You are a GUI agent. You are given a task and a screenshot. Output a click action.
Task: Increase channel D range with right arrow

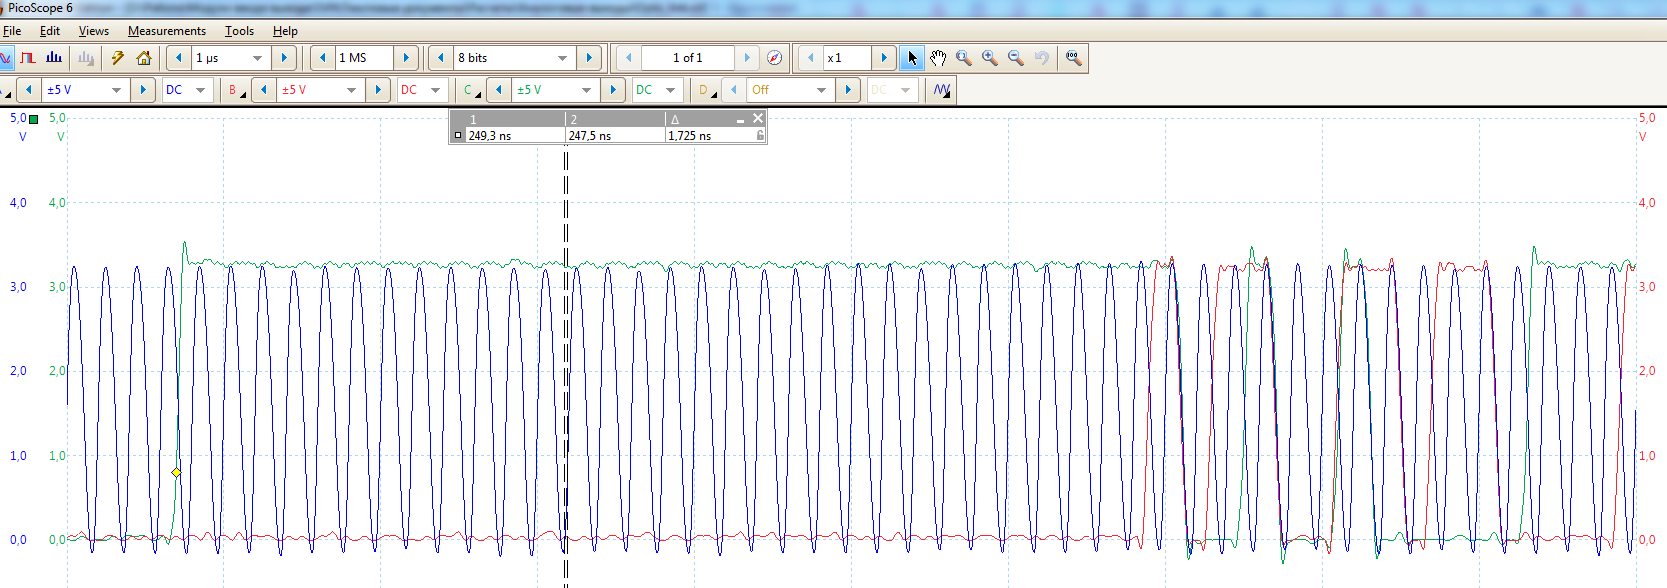[848, 90]
